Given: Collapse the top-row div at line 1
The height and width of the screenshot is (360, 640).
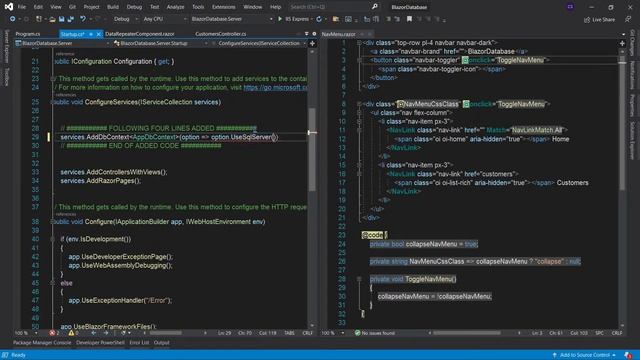Looking at the screenshot, I should (x=359, y=42).
